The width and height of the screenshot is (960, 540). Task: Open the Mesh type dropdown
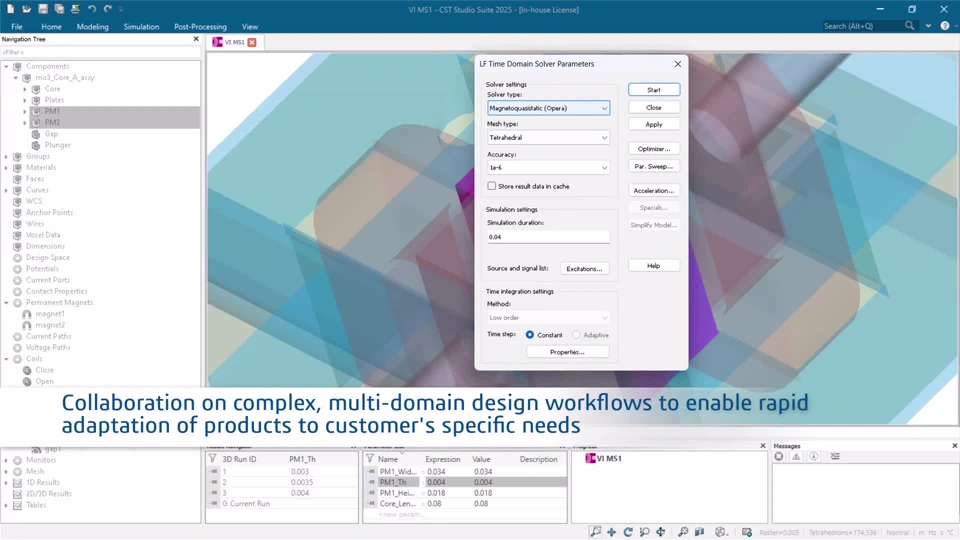click(549, 137)
